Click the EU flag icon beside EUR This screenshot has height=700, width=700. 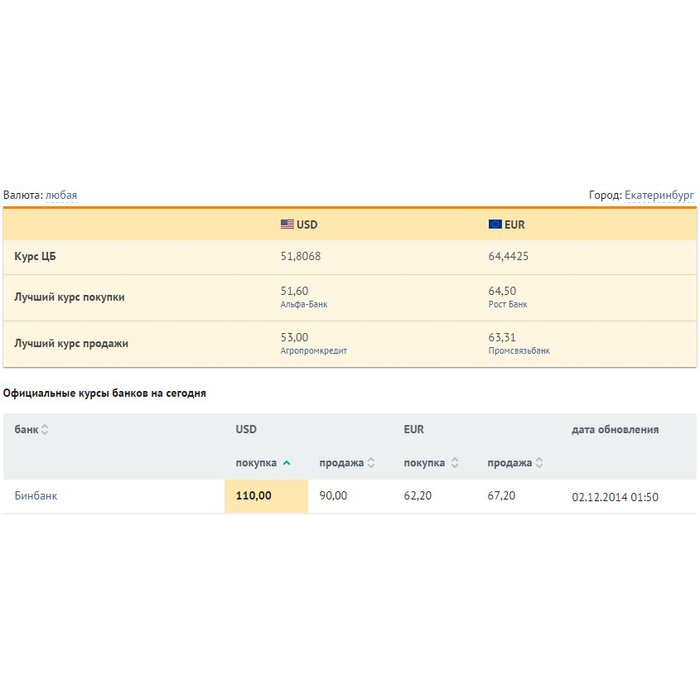pyautogui.click(x=495, y=225)
